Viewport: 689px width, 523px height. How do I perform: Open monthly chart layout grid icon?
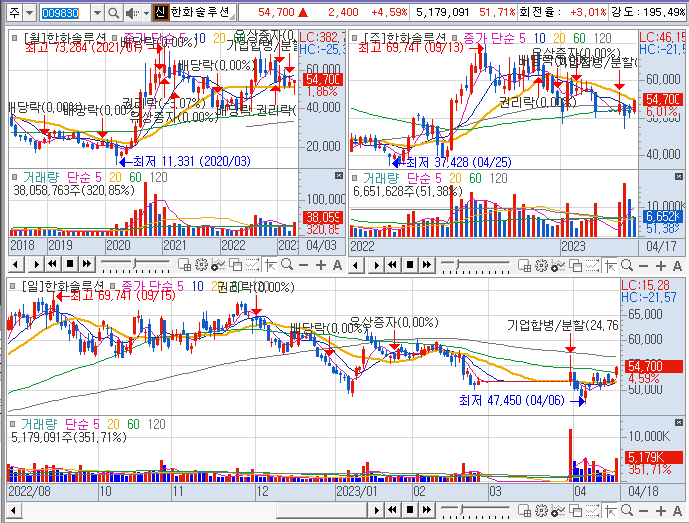185,265
